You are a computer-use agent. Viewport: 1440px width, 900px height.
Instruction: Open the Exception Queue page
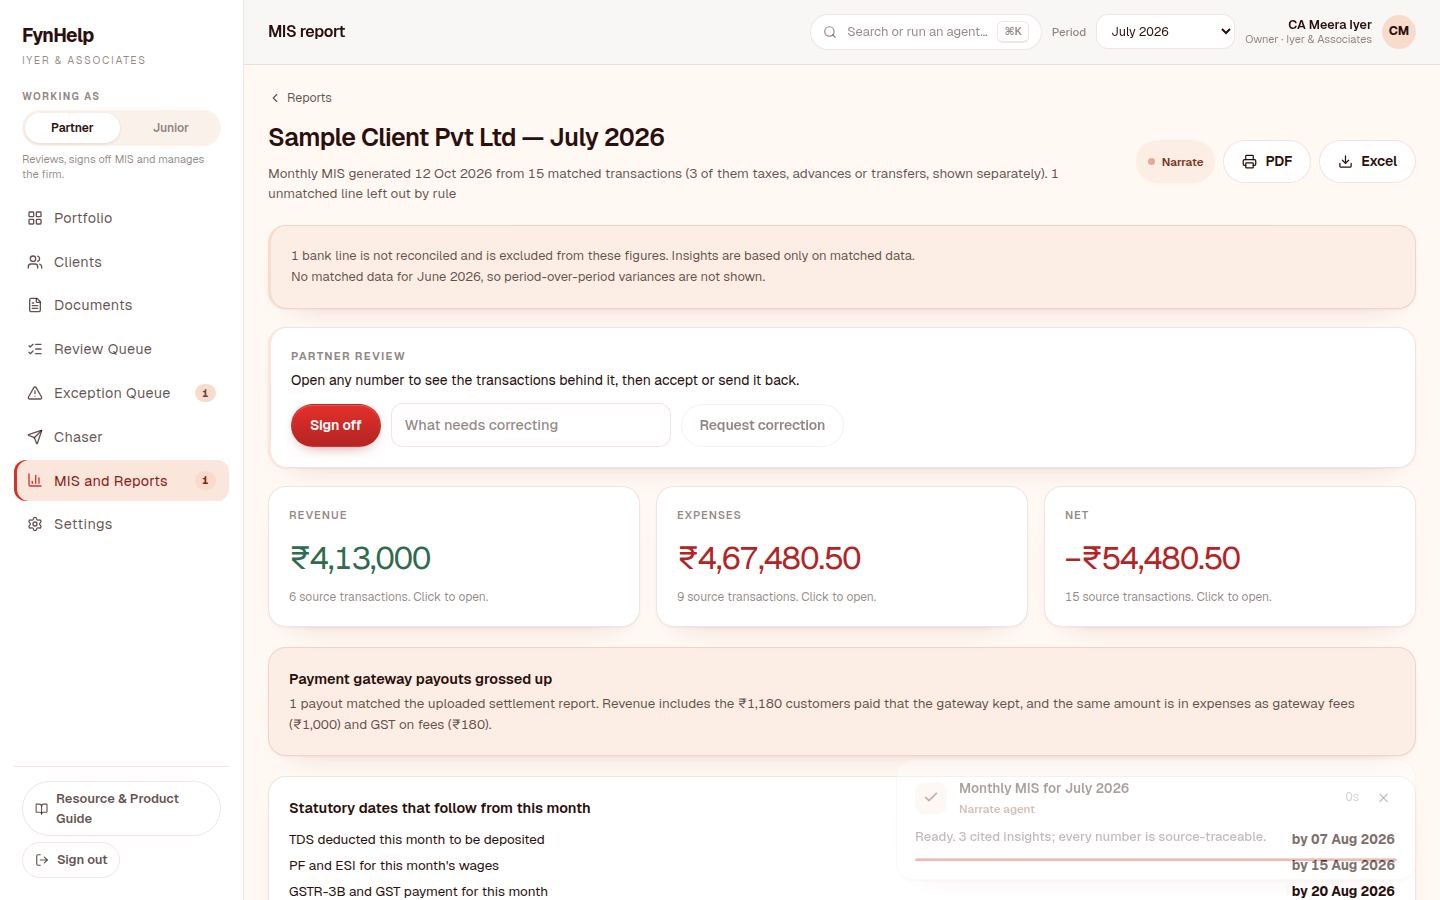pyautogui.click(x=121, y=393)
